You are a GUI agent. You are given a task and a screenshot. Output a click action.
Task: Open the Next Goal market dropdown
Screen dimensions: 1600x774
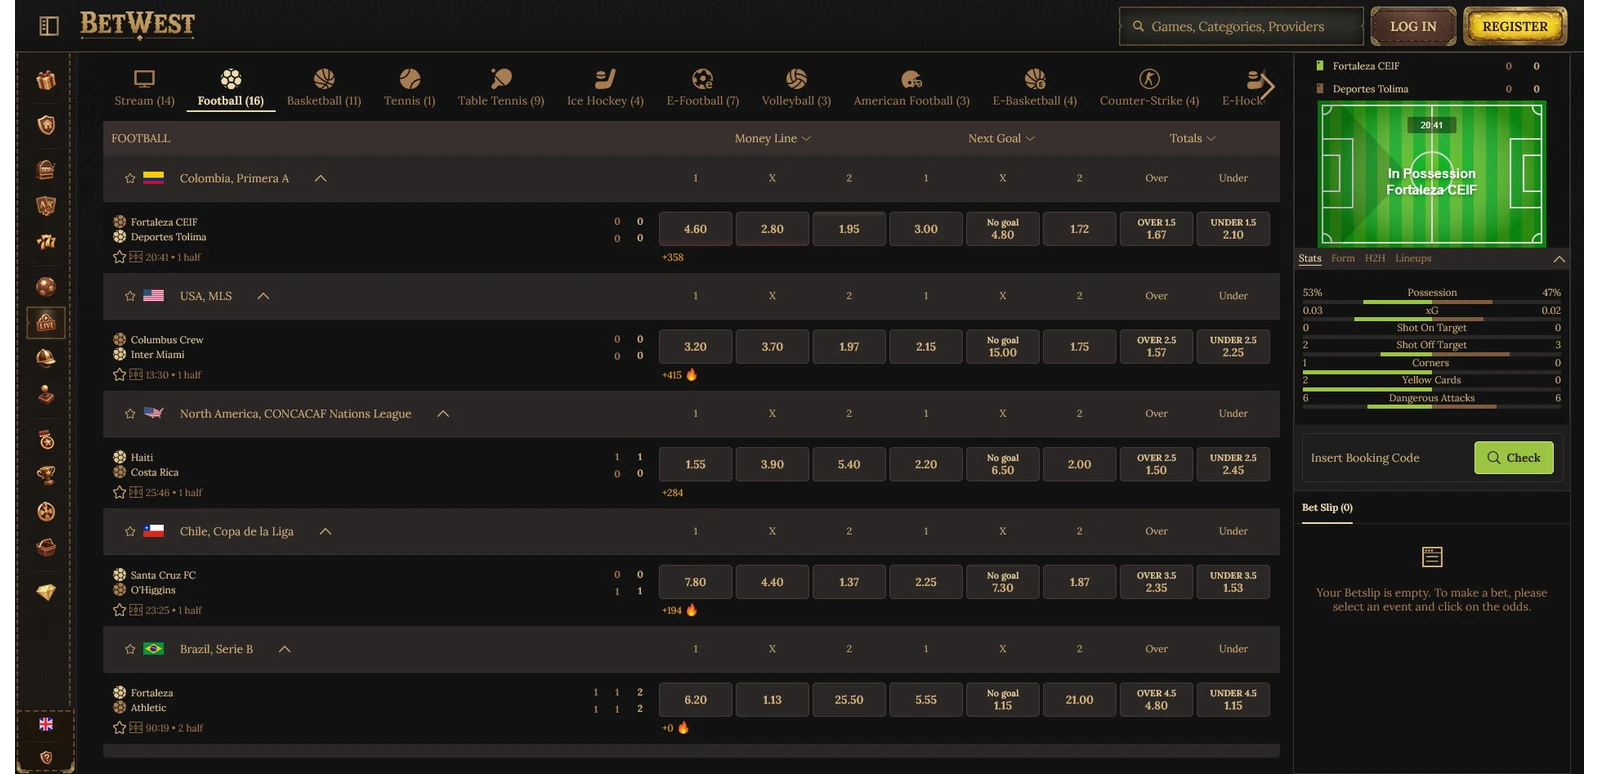coord(1001,138)
